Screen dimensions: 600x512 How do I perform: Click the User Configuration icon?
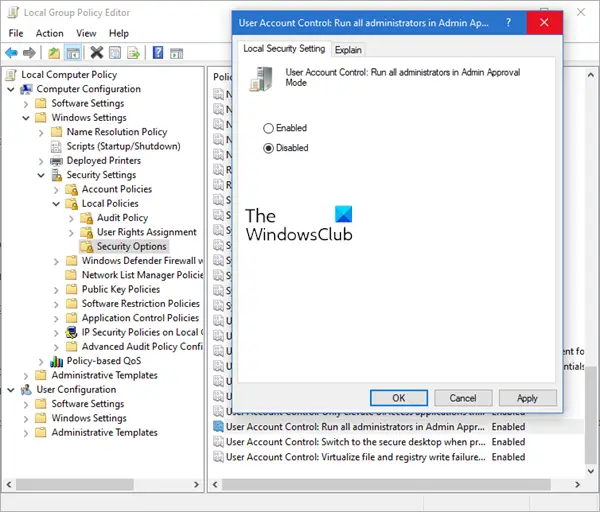tap(26, 390)
